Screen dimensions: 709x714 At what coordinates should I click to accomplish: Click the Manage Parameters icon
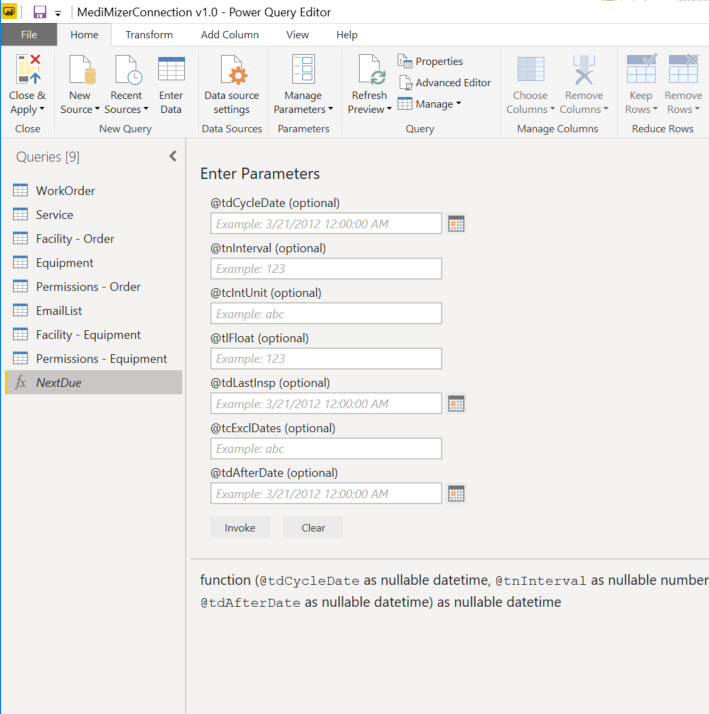pos(303,69)
